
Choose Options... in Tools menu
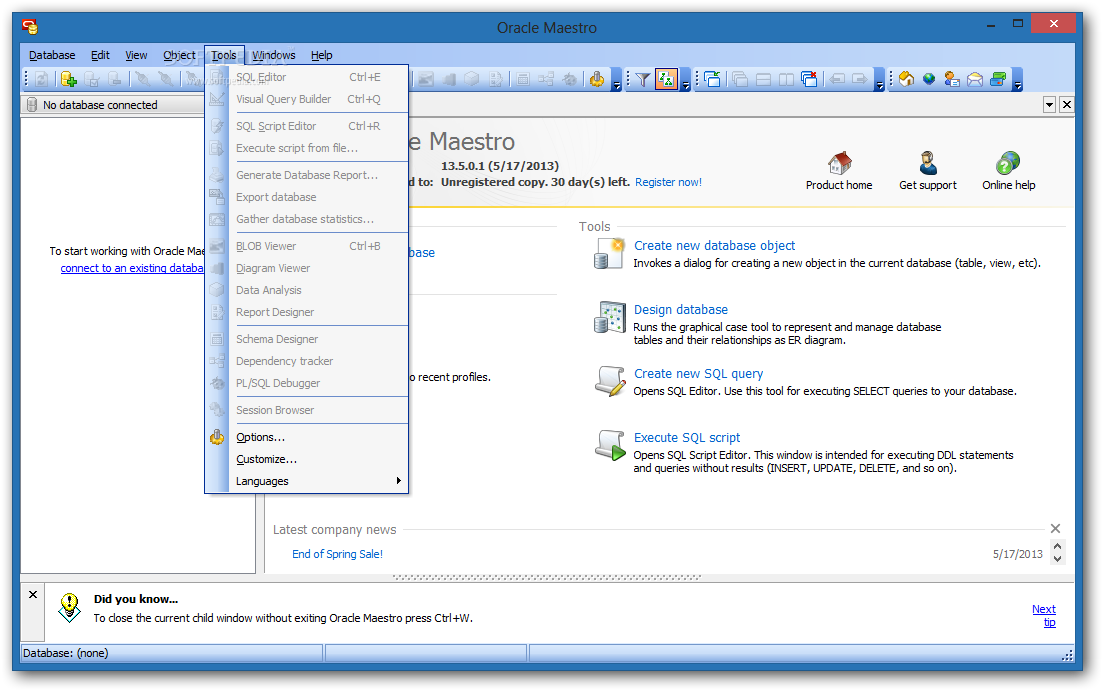tap(307, 437)
